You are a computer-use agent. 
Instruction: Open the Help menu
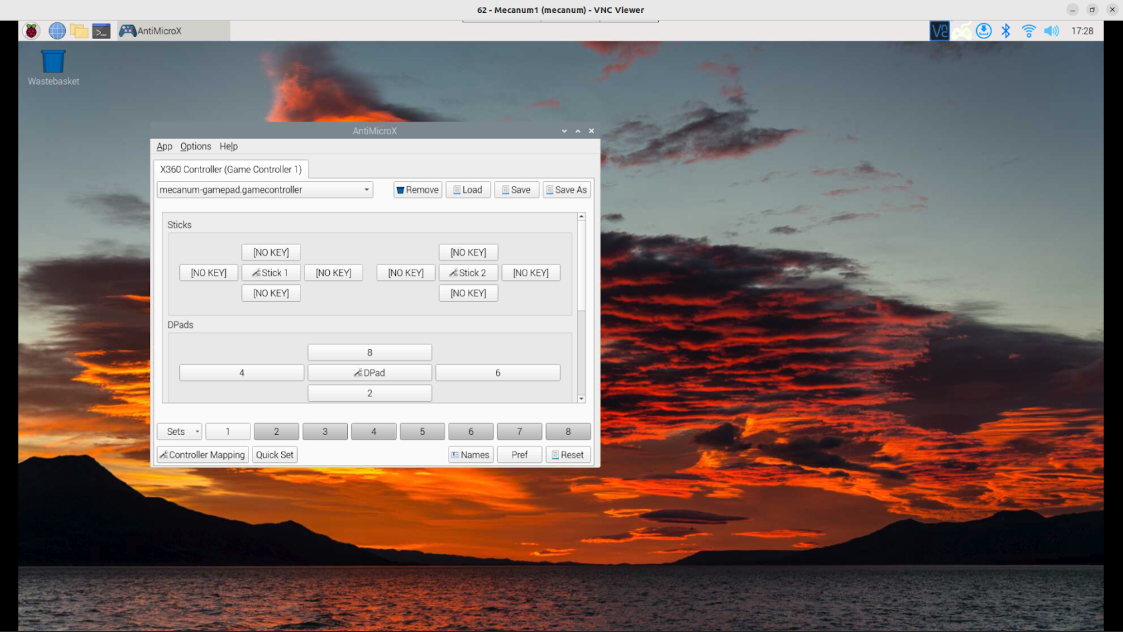(x=229, y=147)
